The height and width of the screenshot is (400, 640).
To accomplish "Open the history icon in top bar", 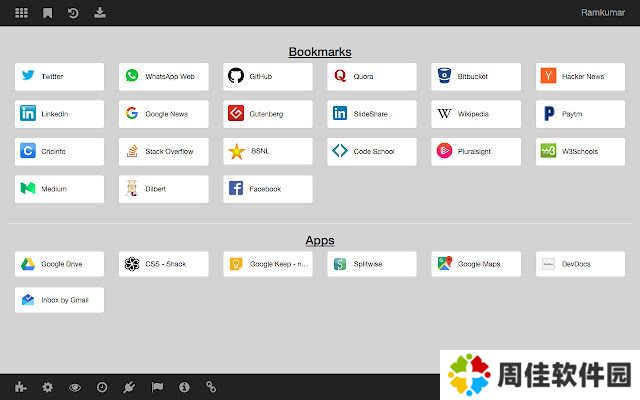I will click(x=73, y=13).
